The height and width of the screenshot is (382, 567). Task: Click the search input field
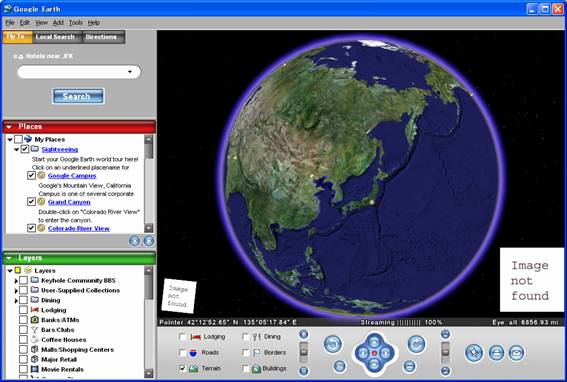79,72
